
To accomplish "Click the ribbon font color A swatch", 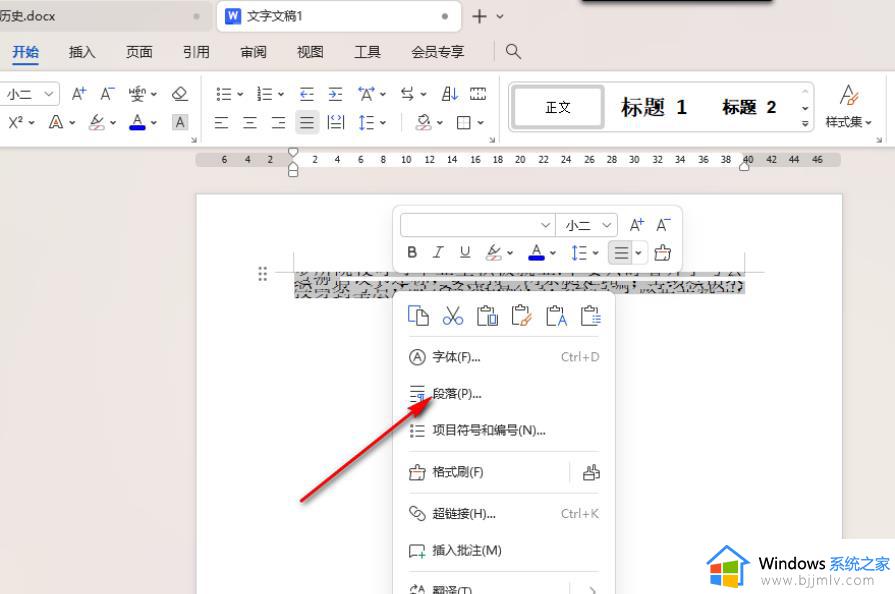I will coord(138,122).
